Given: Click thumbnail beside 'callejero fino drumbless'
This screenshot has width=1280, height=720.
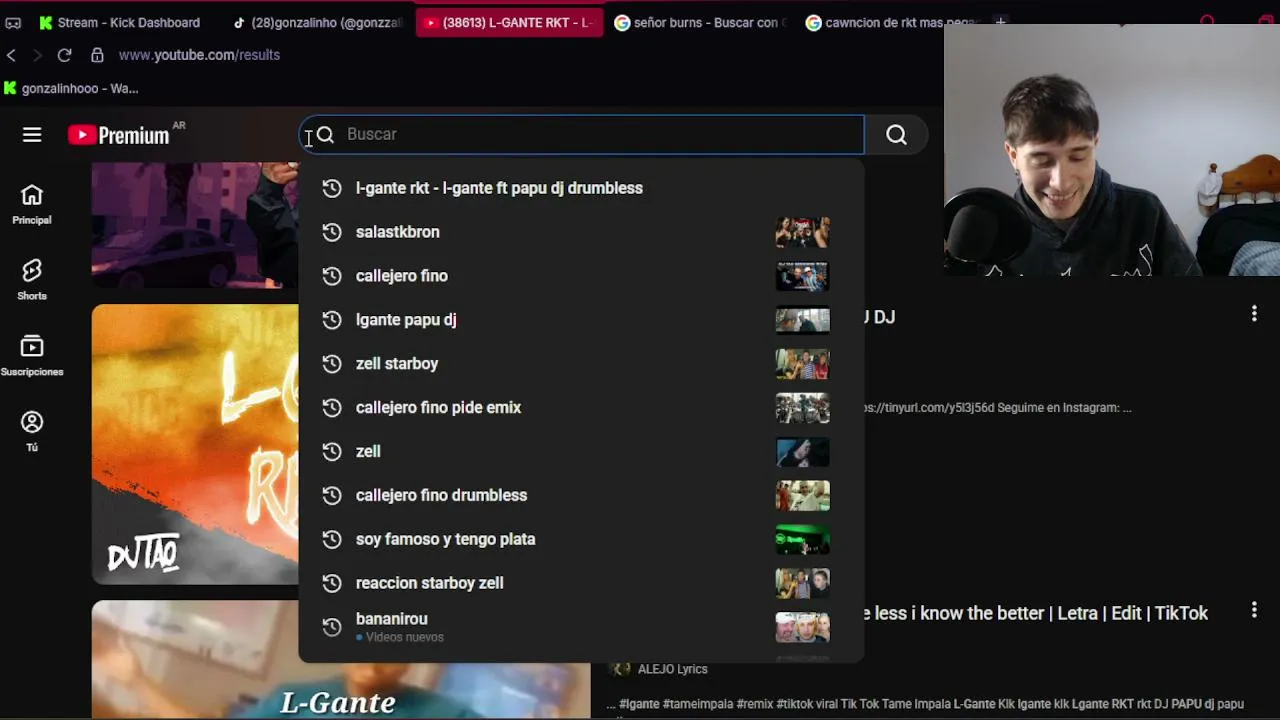Looking at the screenshot, I should click(803, 496).
